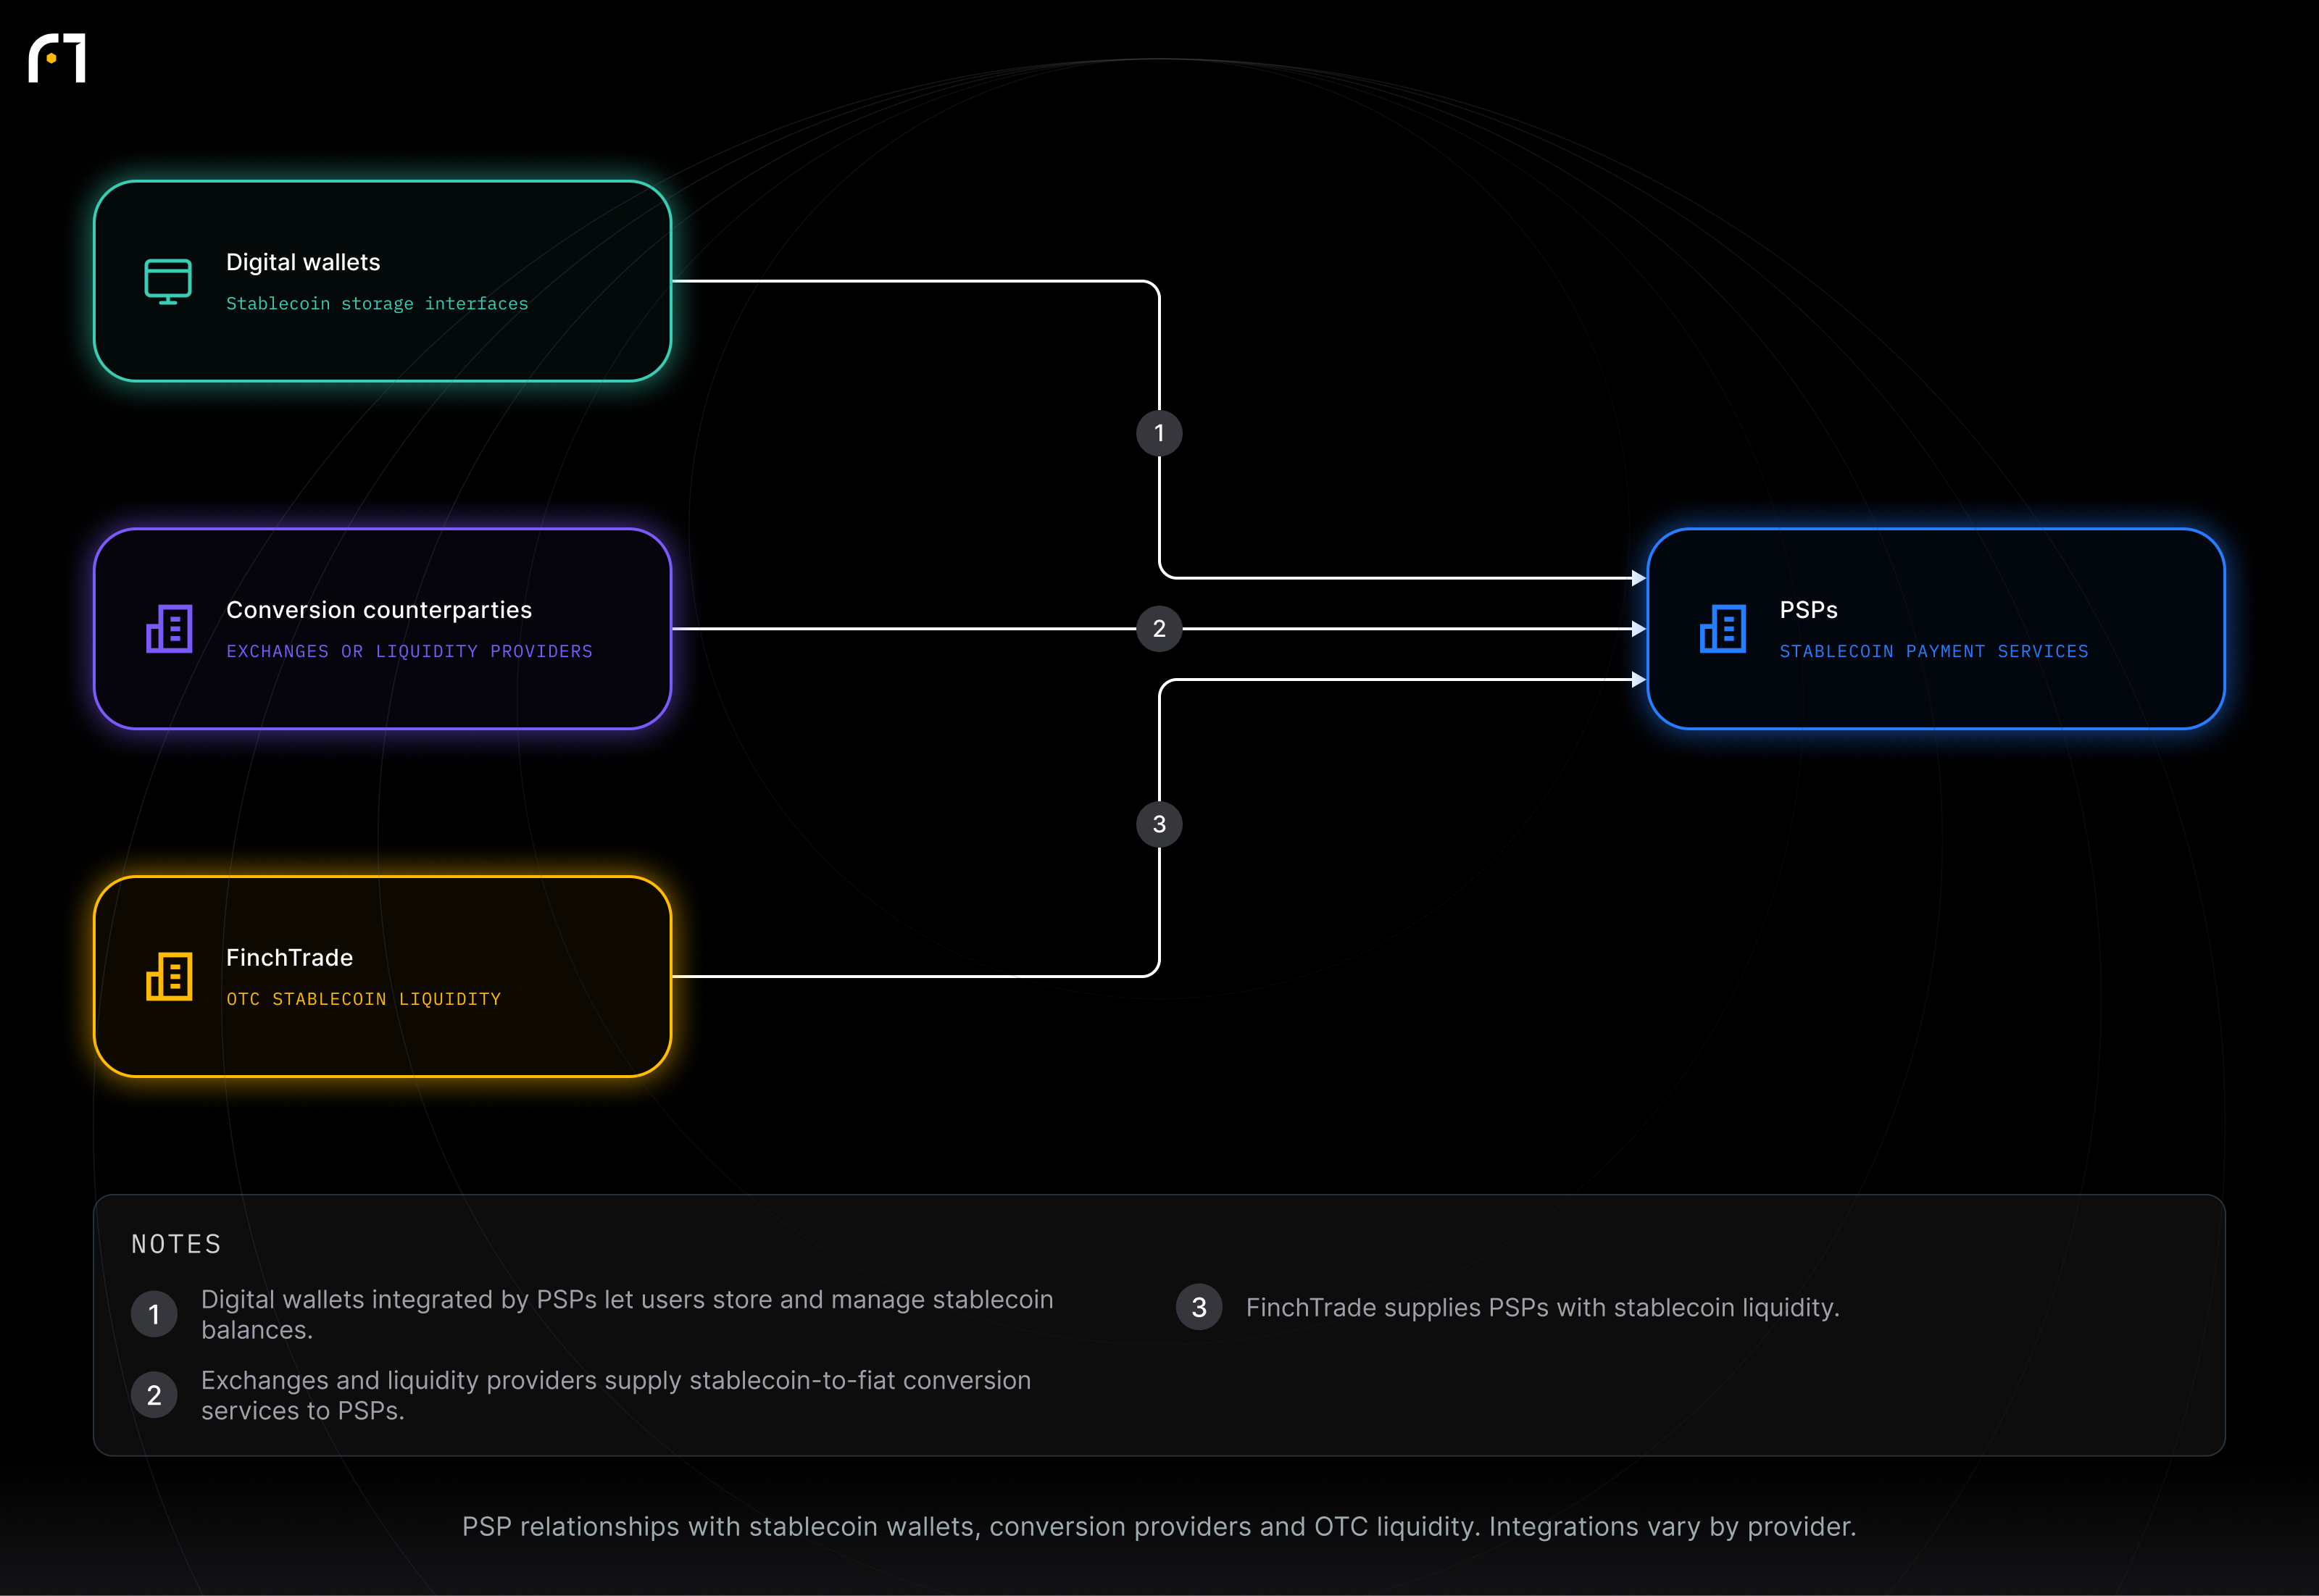Select 'Stablecoin storage interfaces' subtitle
Viewport: 2319px width, 1596px height.
377,304
